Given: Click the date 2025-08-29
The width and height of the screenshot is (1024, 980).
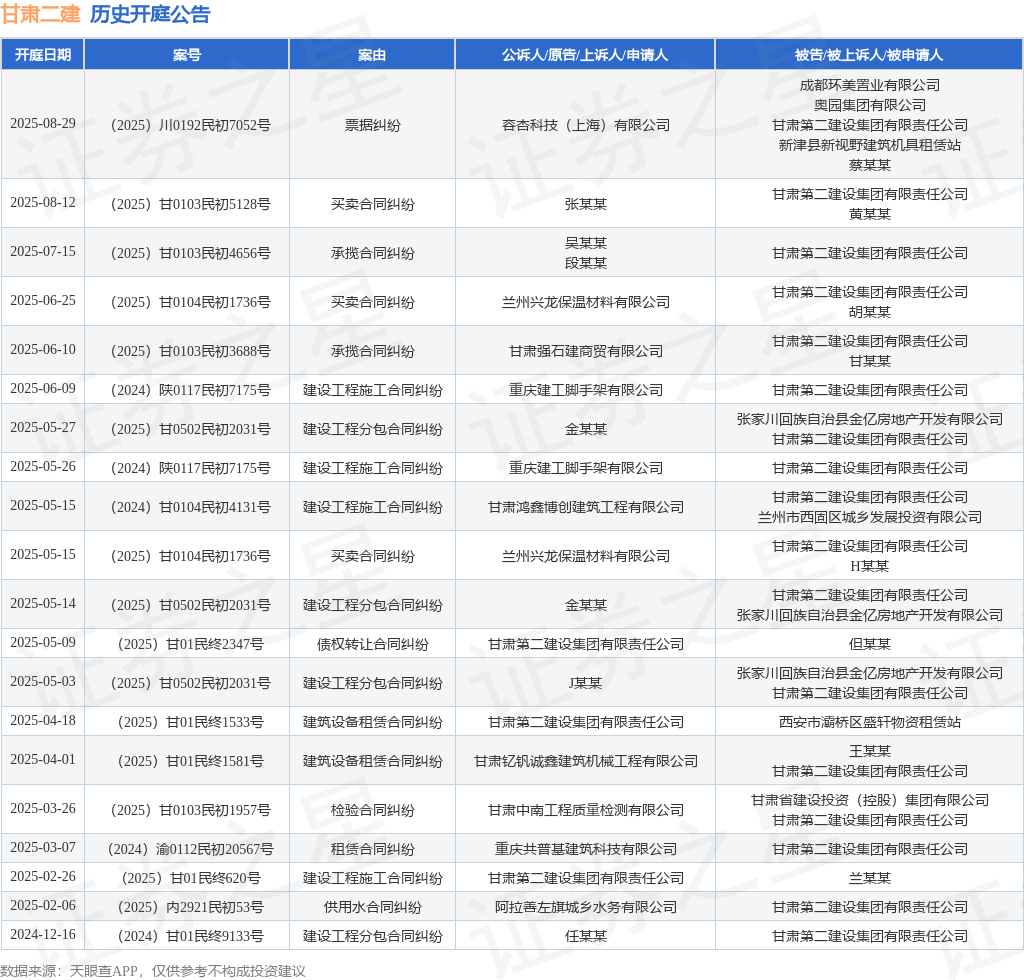Looking at the screenshot, I should coord(43,123).
